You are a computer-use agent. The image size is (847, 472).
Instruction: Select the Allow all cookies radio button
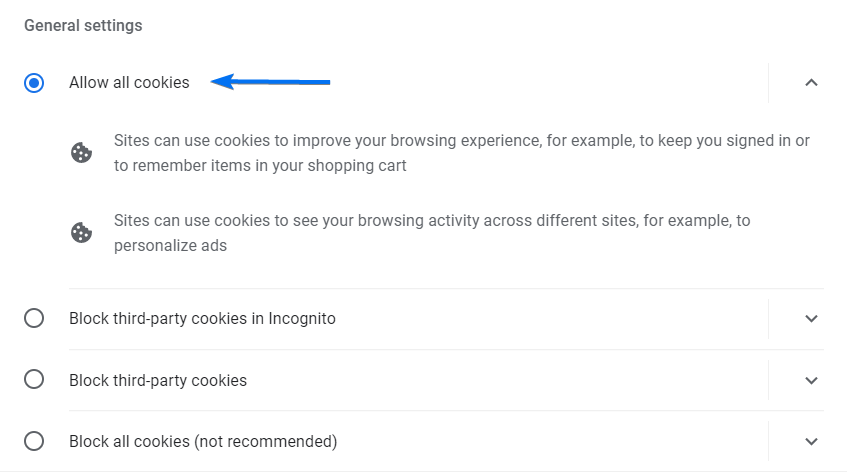(x=34, y=83)
